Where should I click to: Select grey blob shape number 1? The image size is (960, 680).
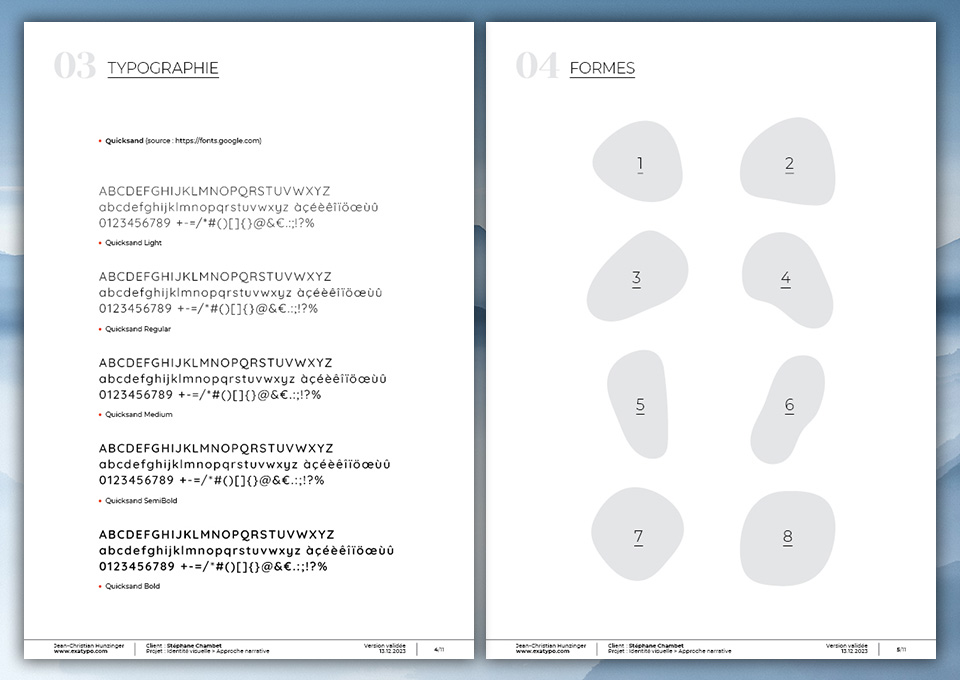(638, 162)
